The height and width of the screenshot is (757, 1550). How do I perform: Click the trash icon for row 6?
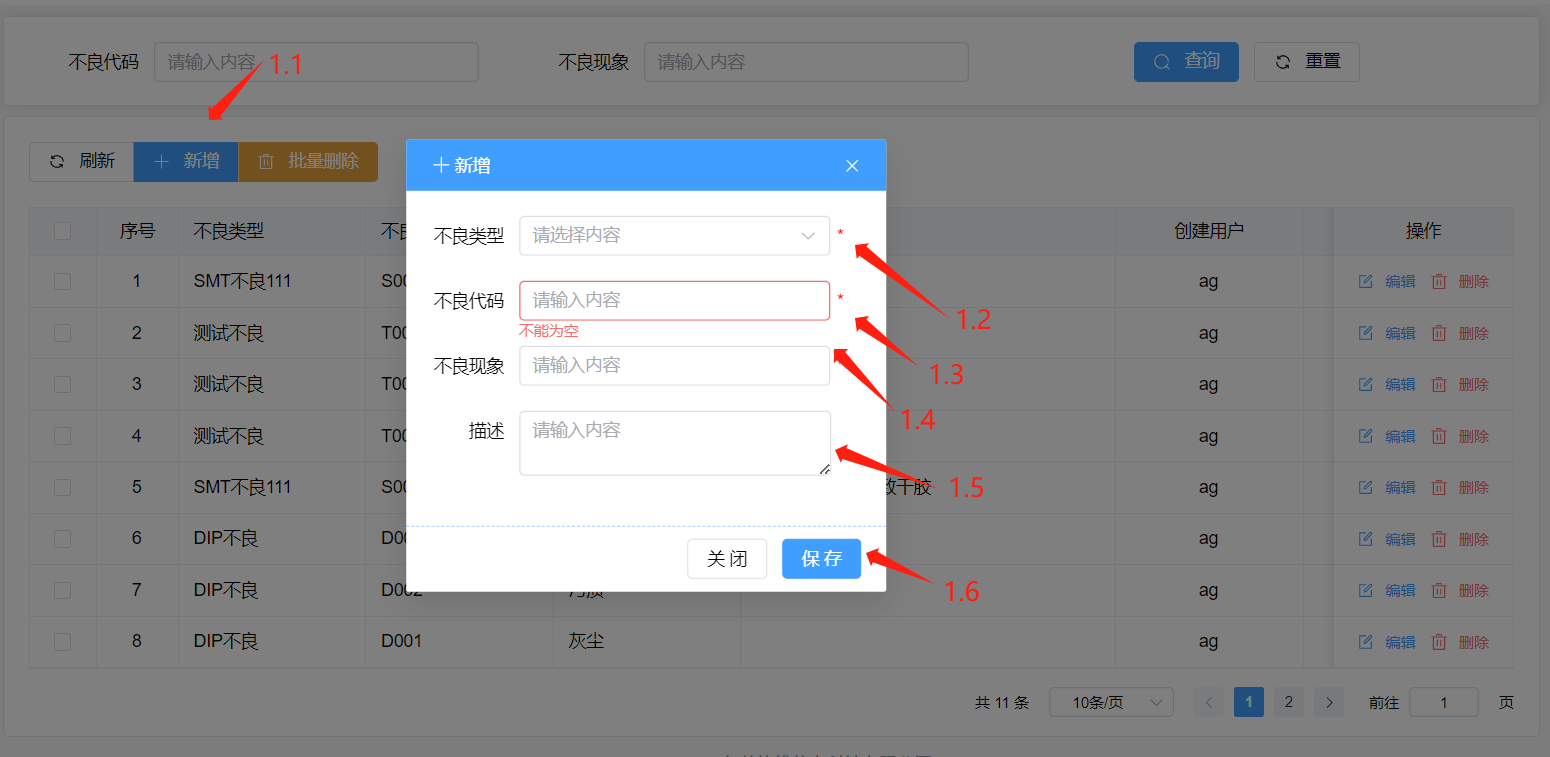(1439, 539)
